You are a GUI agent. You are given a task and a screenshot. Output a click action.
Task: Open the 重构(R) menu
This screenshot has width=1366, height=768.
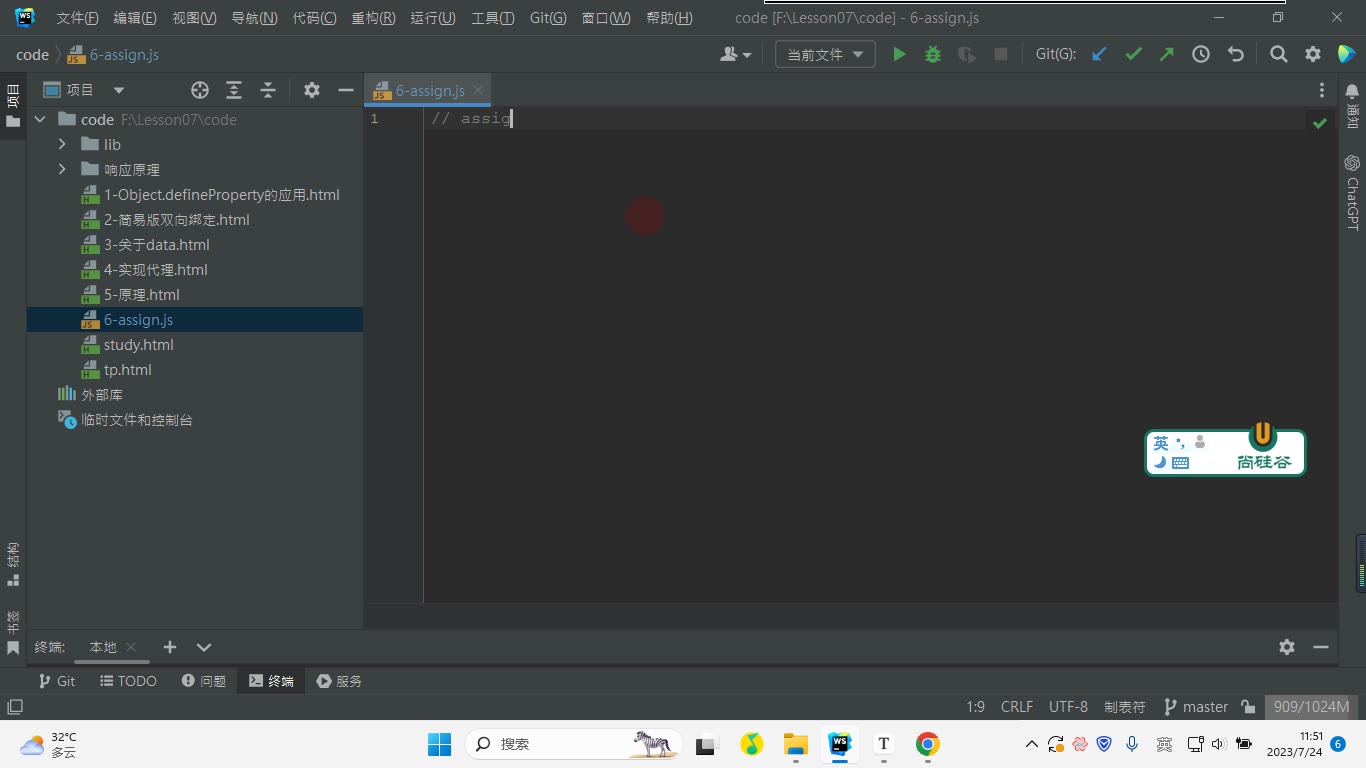(373, 18)
